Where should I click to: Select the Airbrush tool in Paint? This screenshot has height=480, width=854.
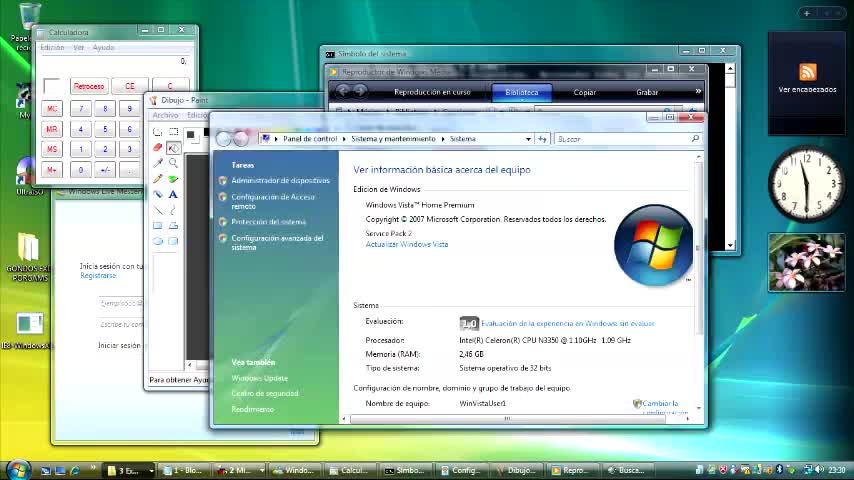157,194
